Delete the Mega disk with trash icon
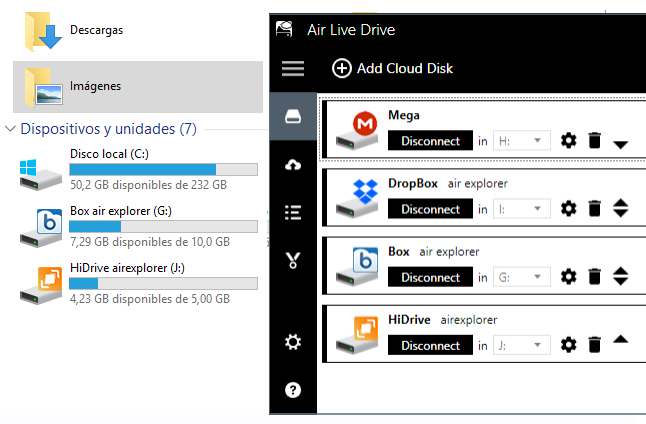 click(x=595, y=141)
